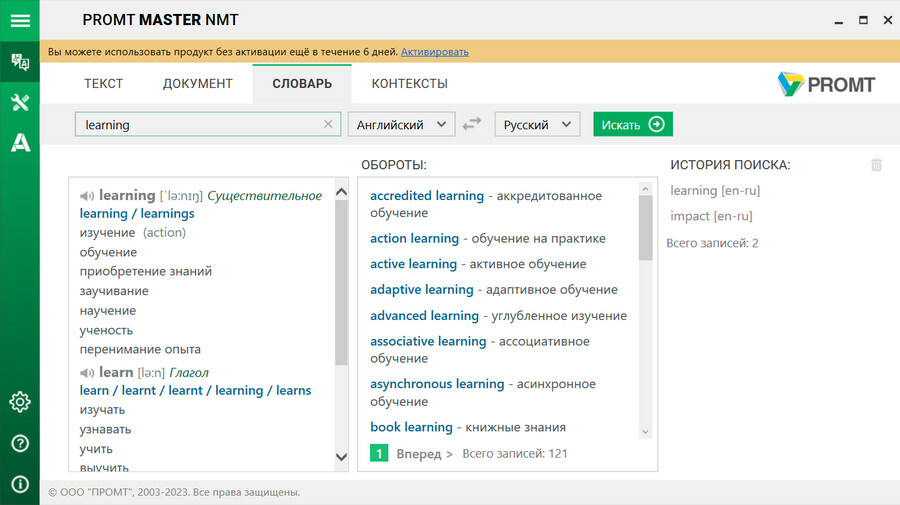
Task: Switch to the ТЕКСТ tab
Action: [x=103, y=84]
